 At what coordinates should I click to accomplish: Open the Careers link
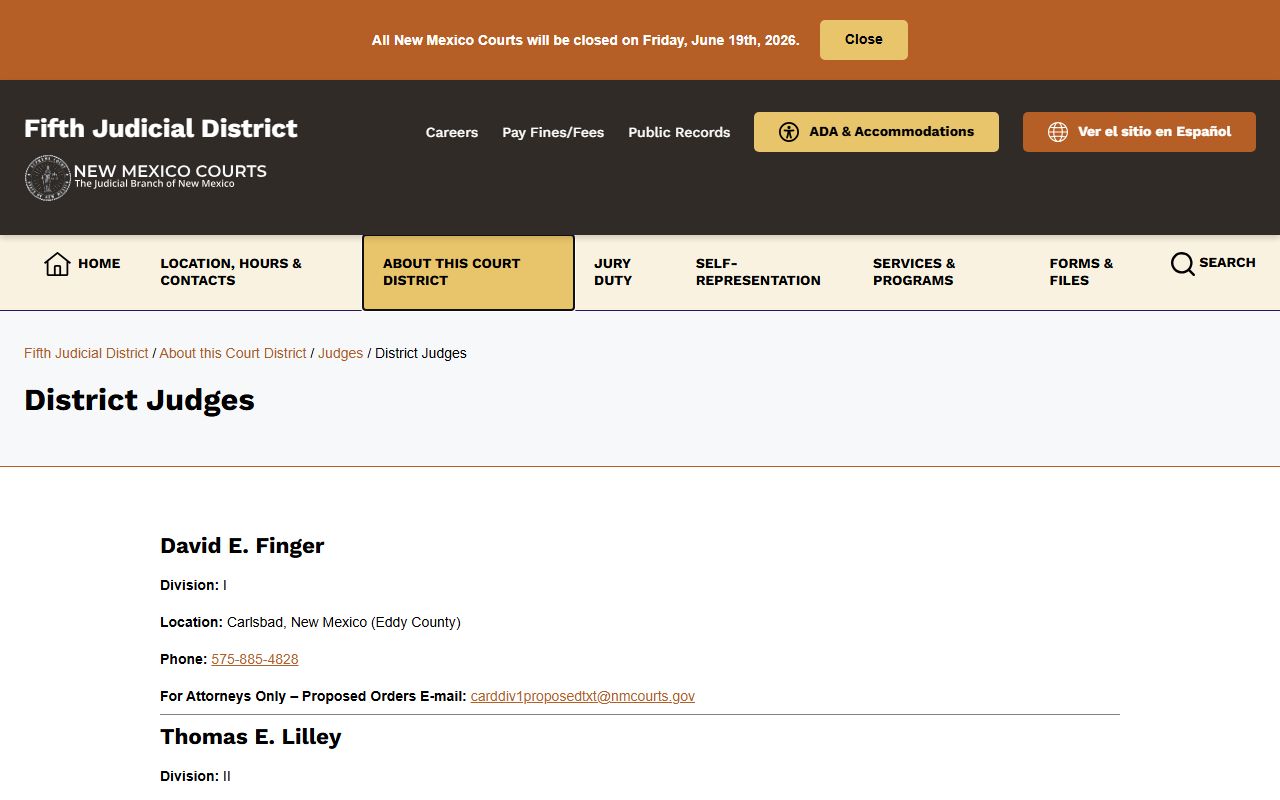click(452, 132)
